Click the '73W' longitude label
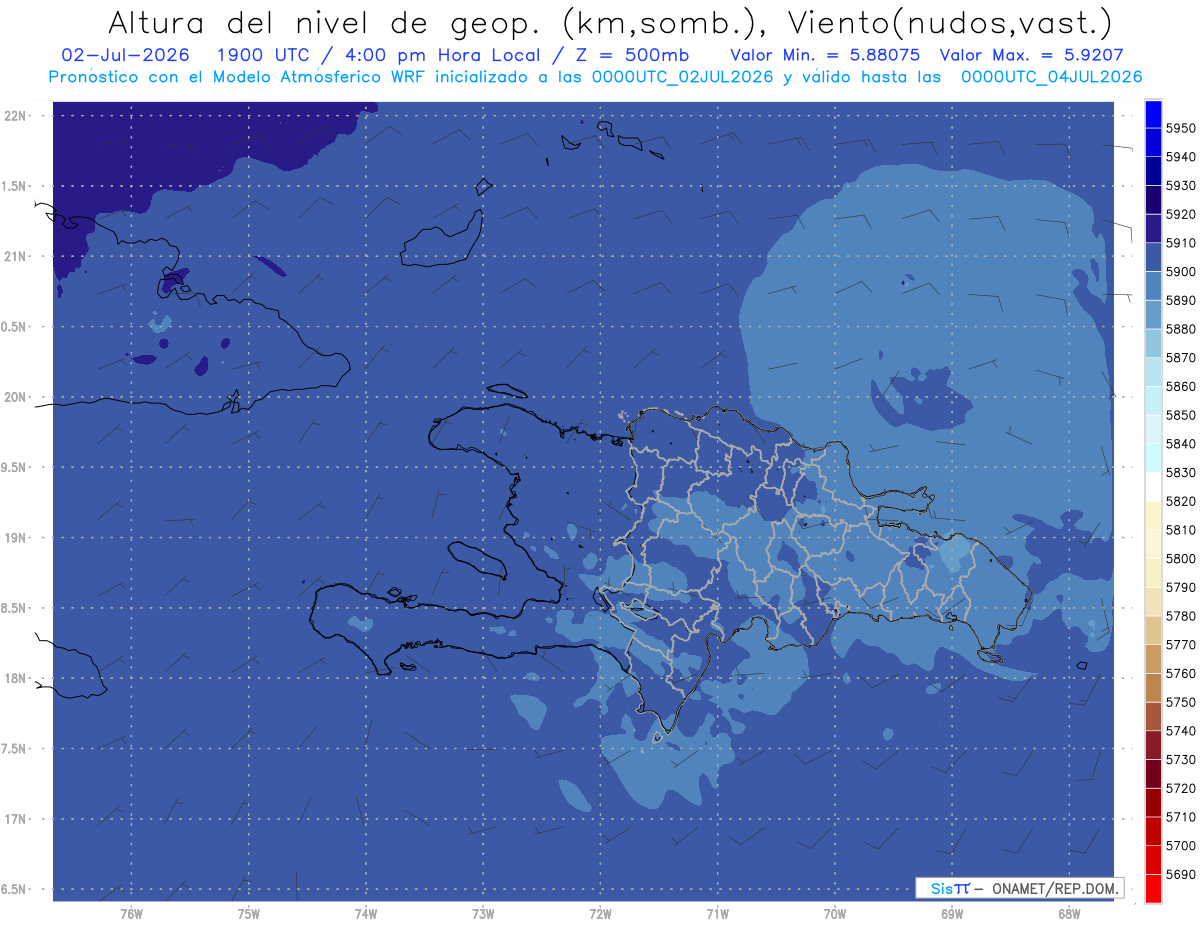 [483, 913]
